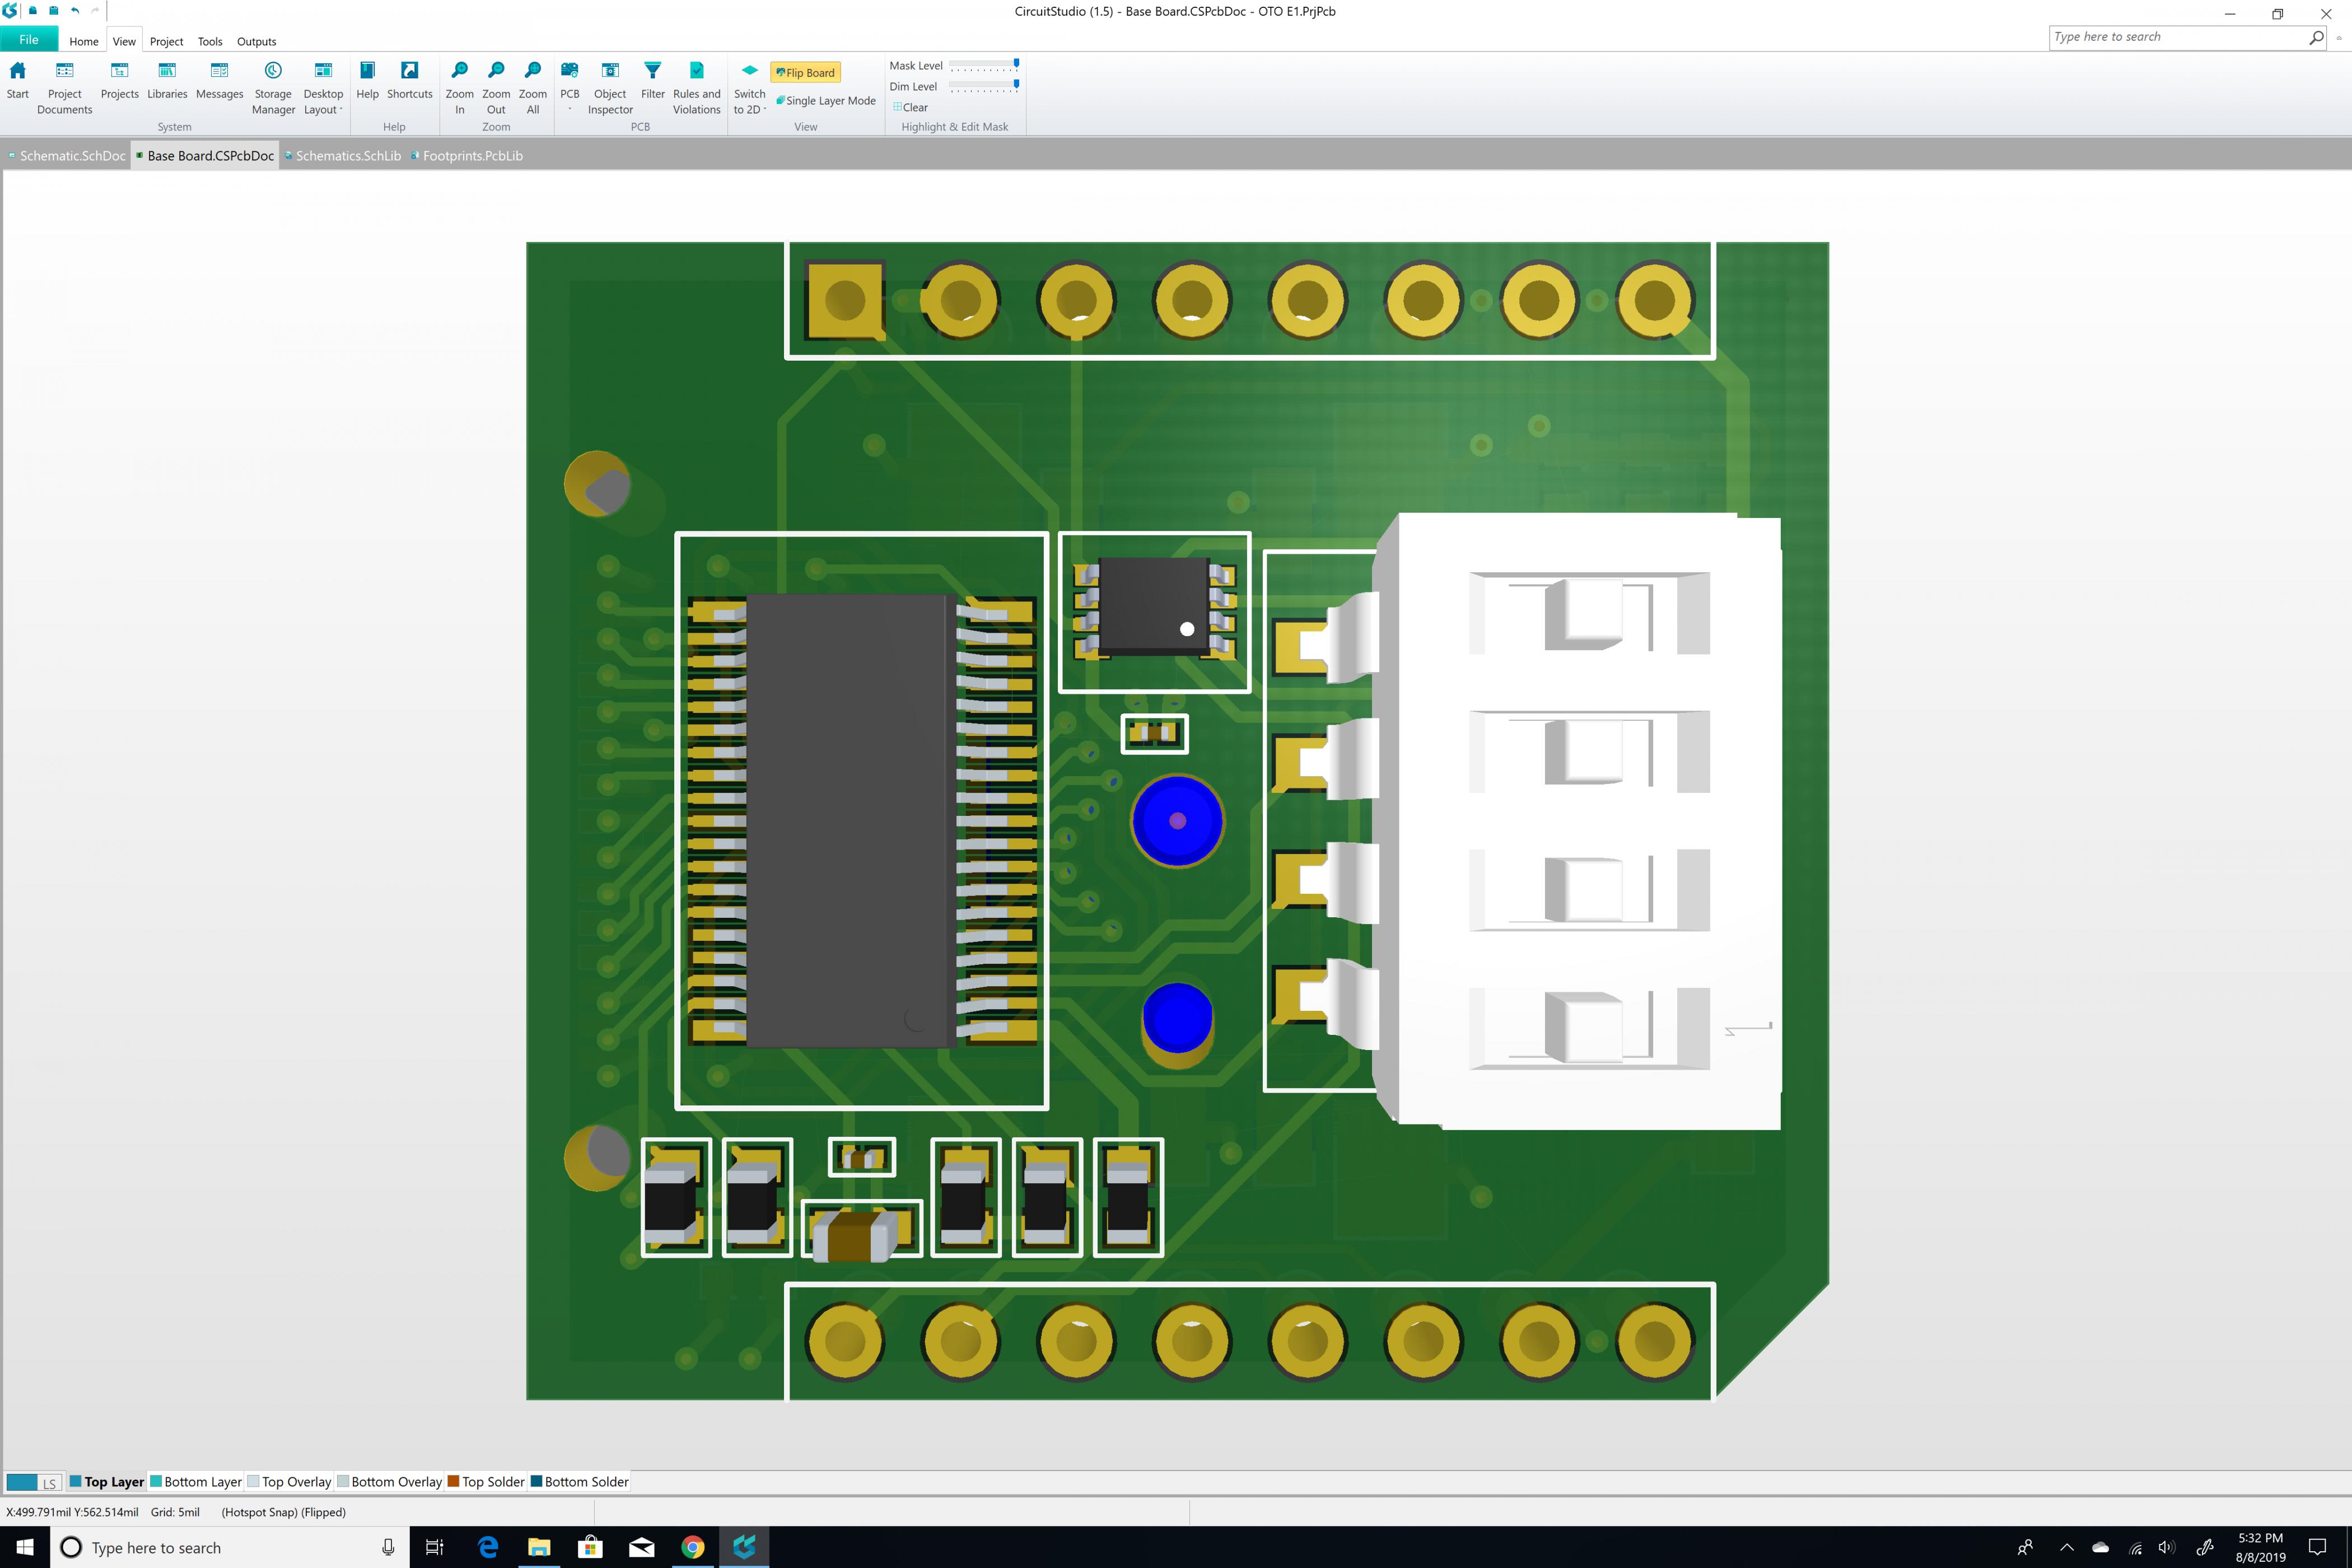Zoom In on the board
Viewport: 2352px width, 1568px height.
459,88
